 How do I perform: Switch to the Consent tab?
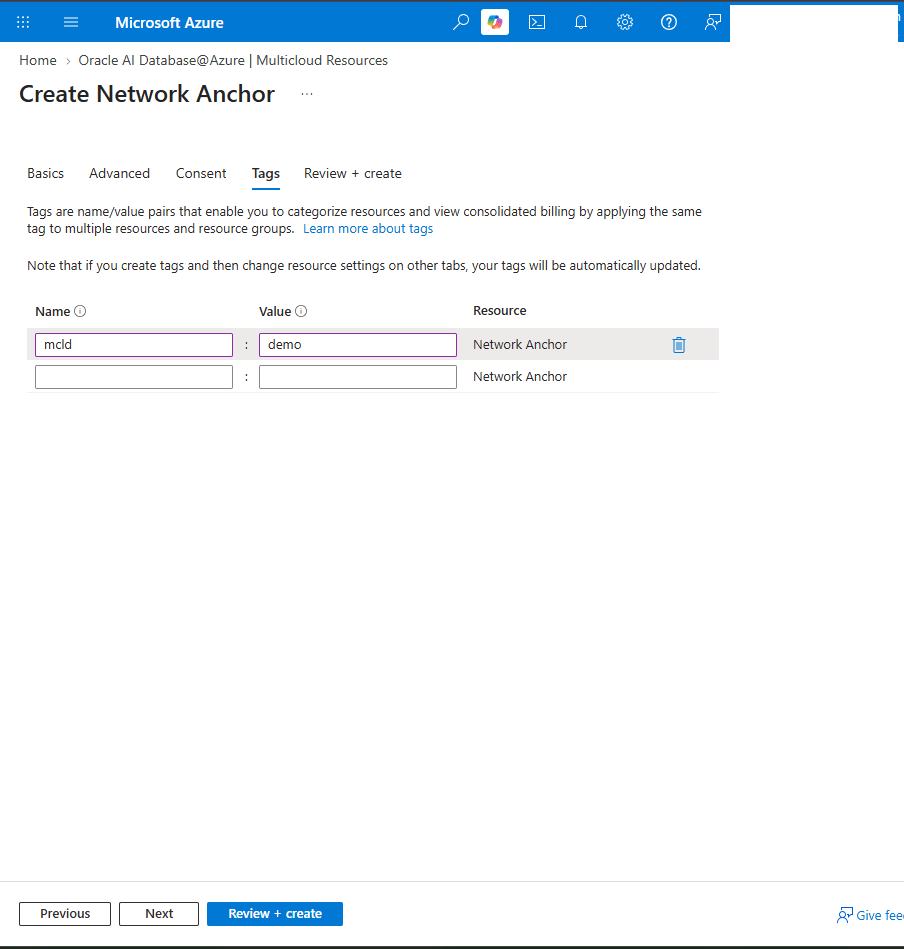(x=201, y=173)
